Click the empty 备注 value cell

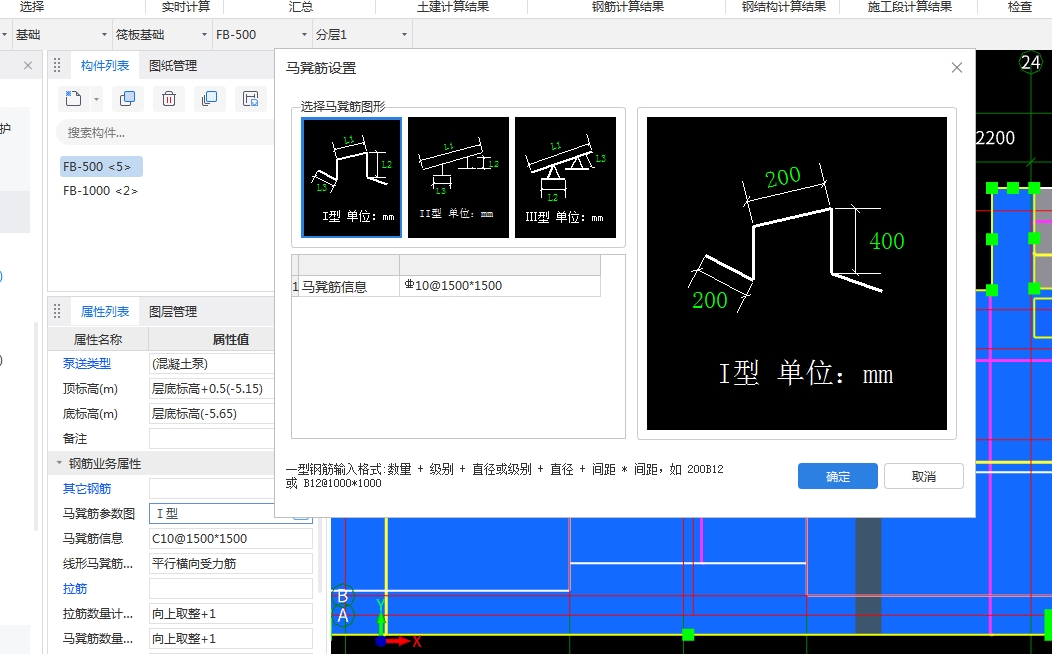click(x=211, y=439)
